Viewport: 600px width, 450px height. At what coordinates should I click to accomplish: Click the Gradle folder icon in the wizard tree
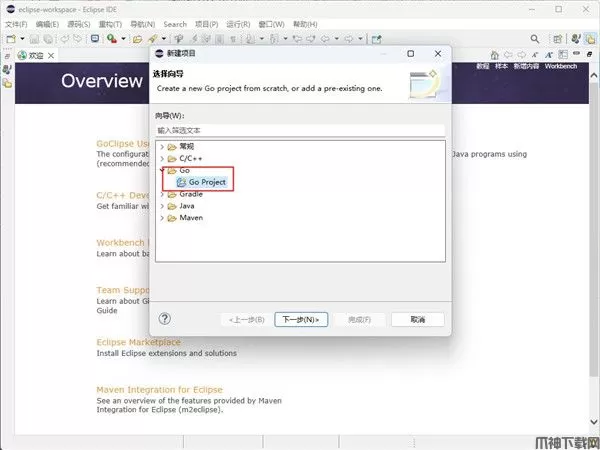pos(172,194)
